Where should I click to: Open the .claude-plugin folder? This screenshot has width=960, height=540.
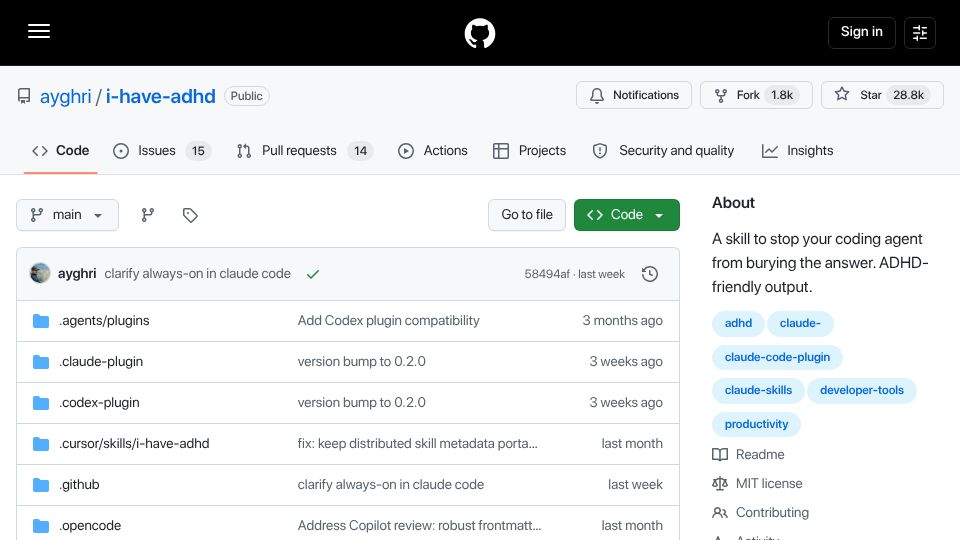(x=101, y=362)
